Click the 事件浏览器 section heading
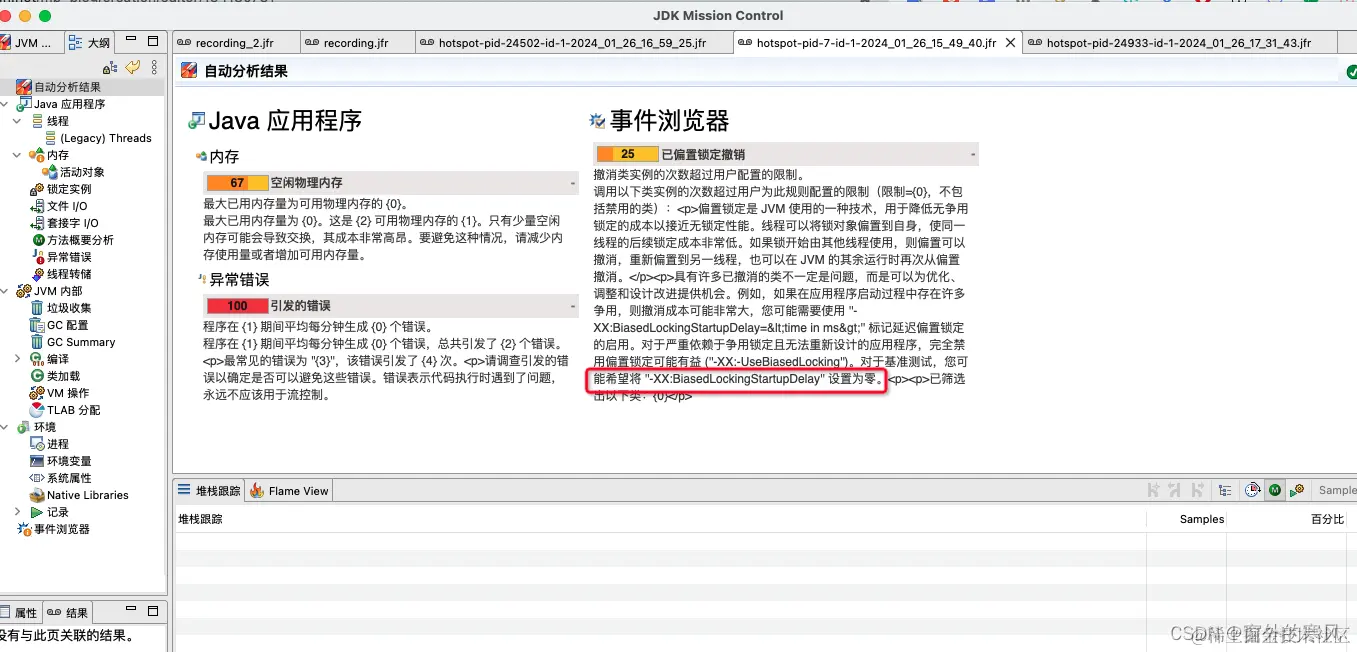This screenshot has width=1357, height=652. [x=670, y=121]
